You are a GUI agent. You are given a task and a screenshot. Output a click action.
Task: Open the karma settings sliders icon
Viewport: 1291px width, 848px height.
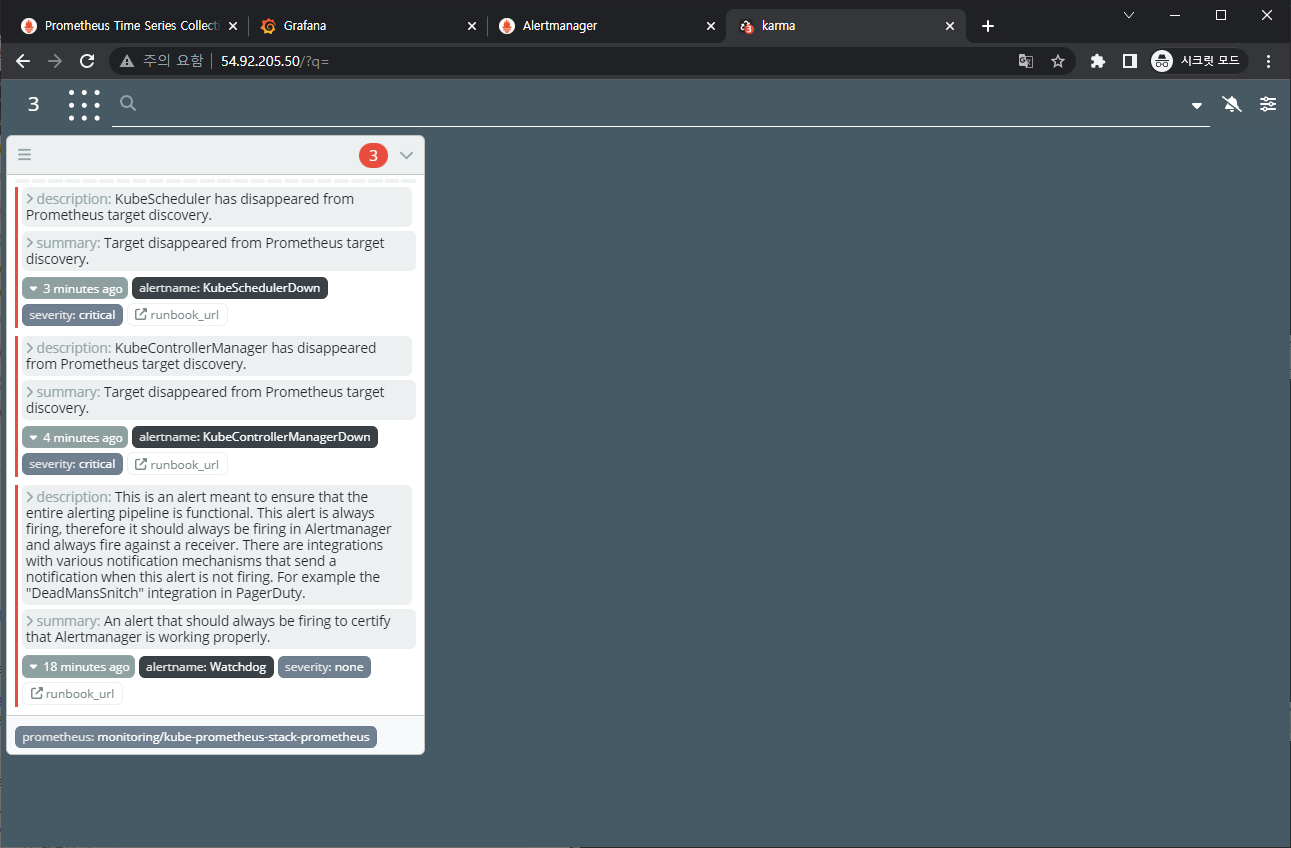tap(1268, 104)
